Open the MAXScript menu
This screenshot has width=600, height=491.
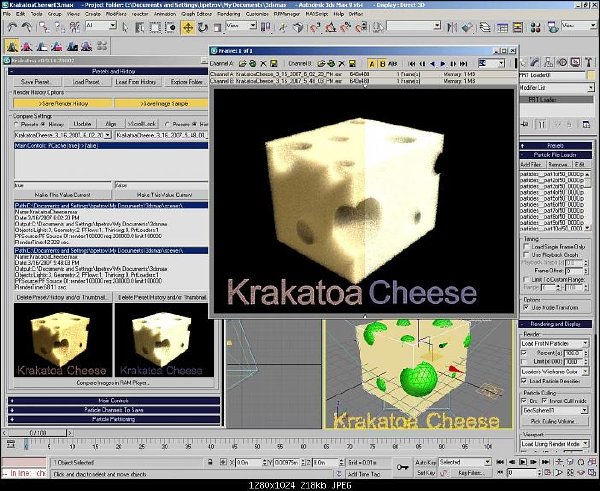[316, 14]
